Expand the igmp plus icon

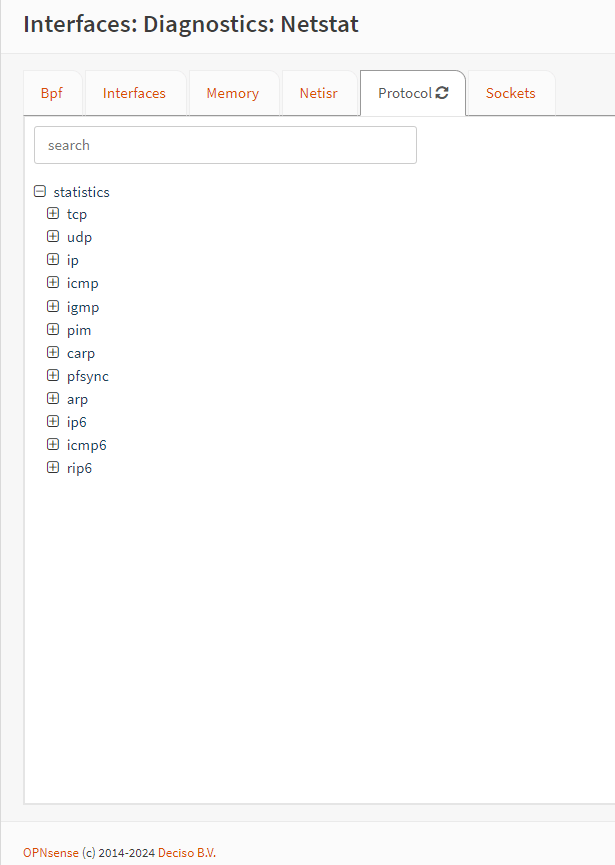[x=53, y=306]
